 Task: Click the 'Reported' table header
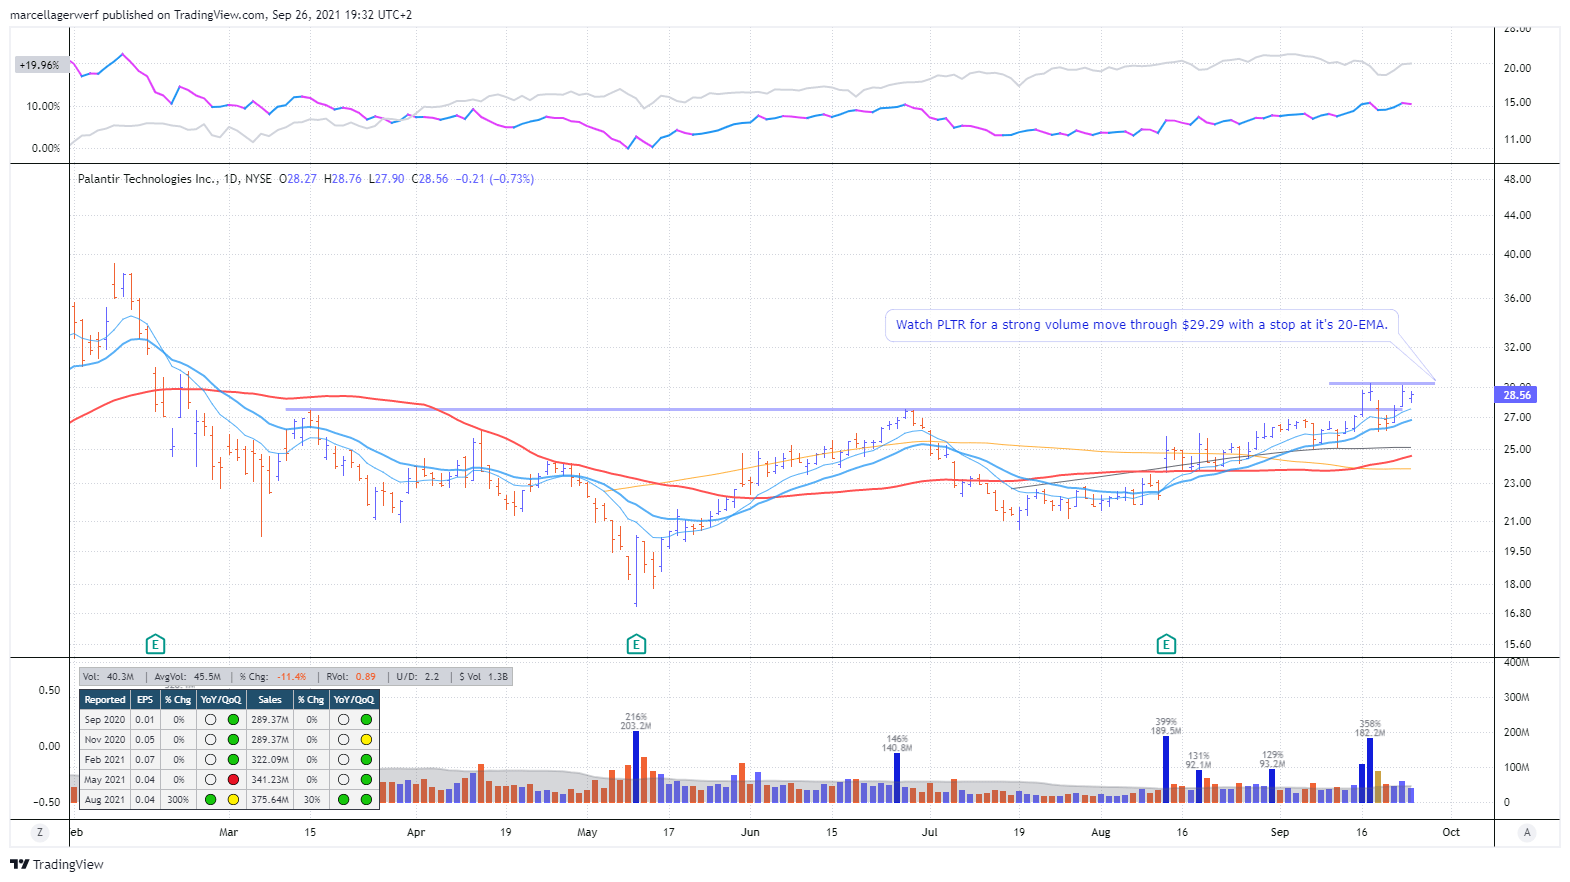pos(105,700)
